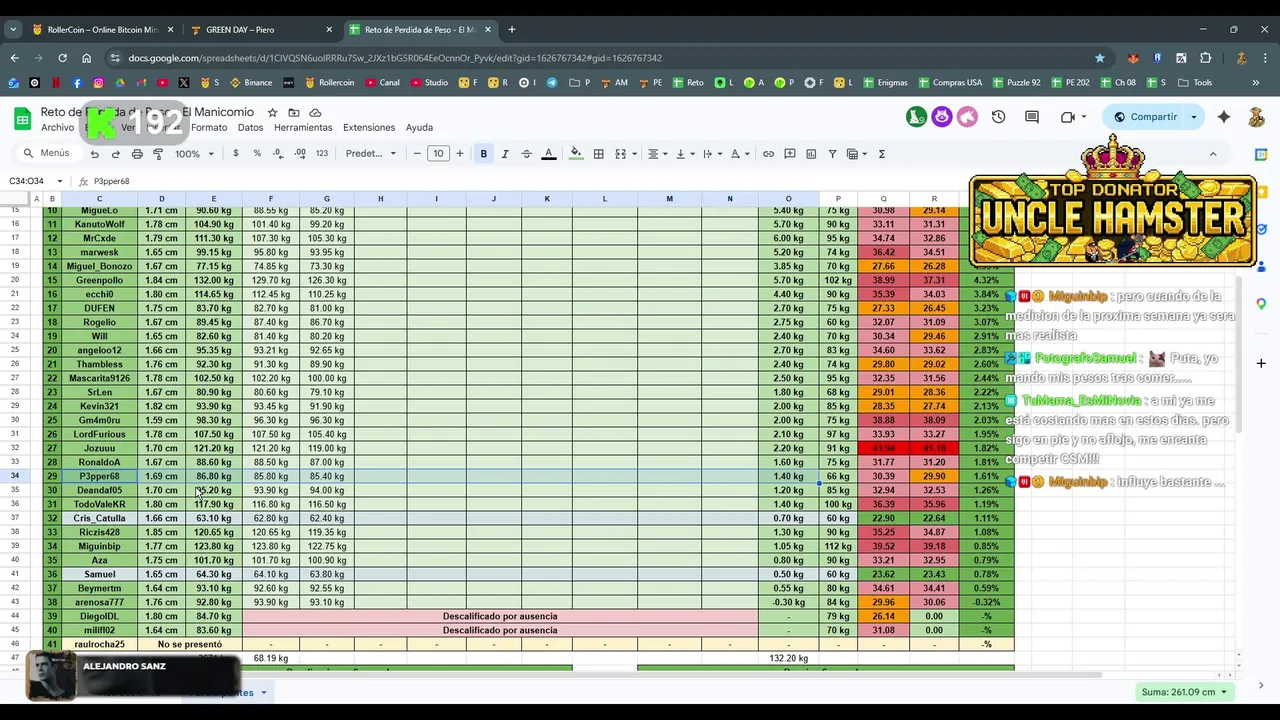Decrease the font size
The image size is (1280, 720).
click(x=417, y=154)
